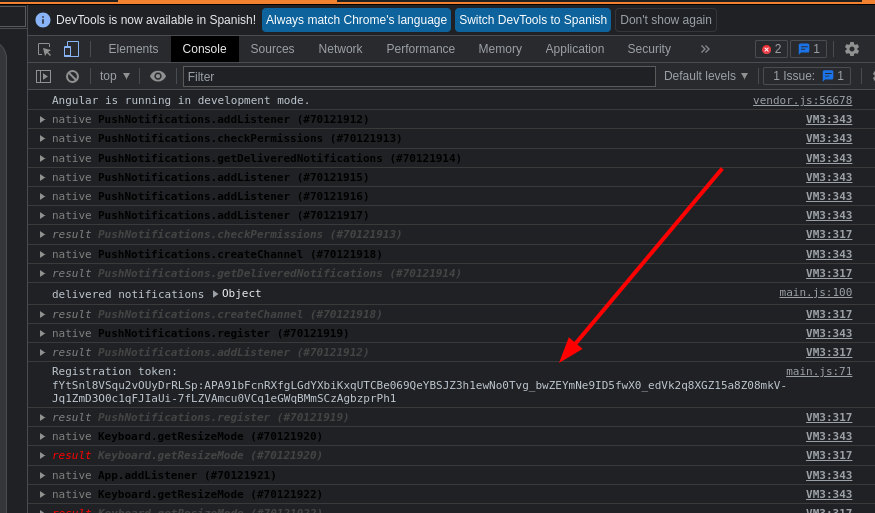
Task: Click the blue message count badge
Action: tap(808, 49)
